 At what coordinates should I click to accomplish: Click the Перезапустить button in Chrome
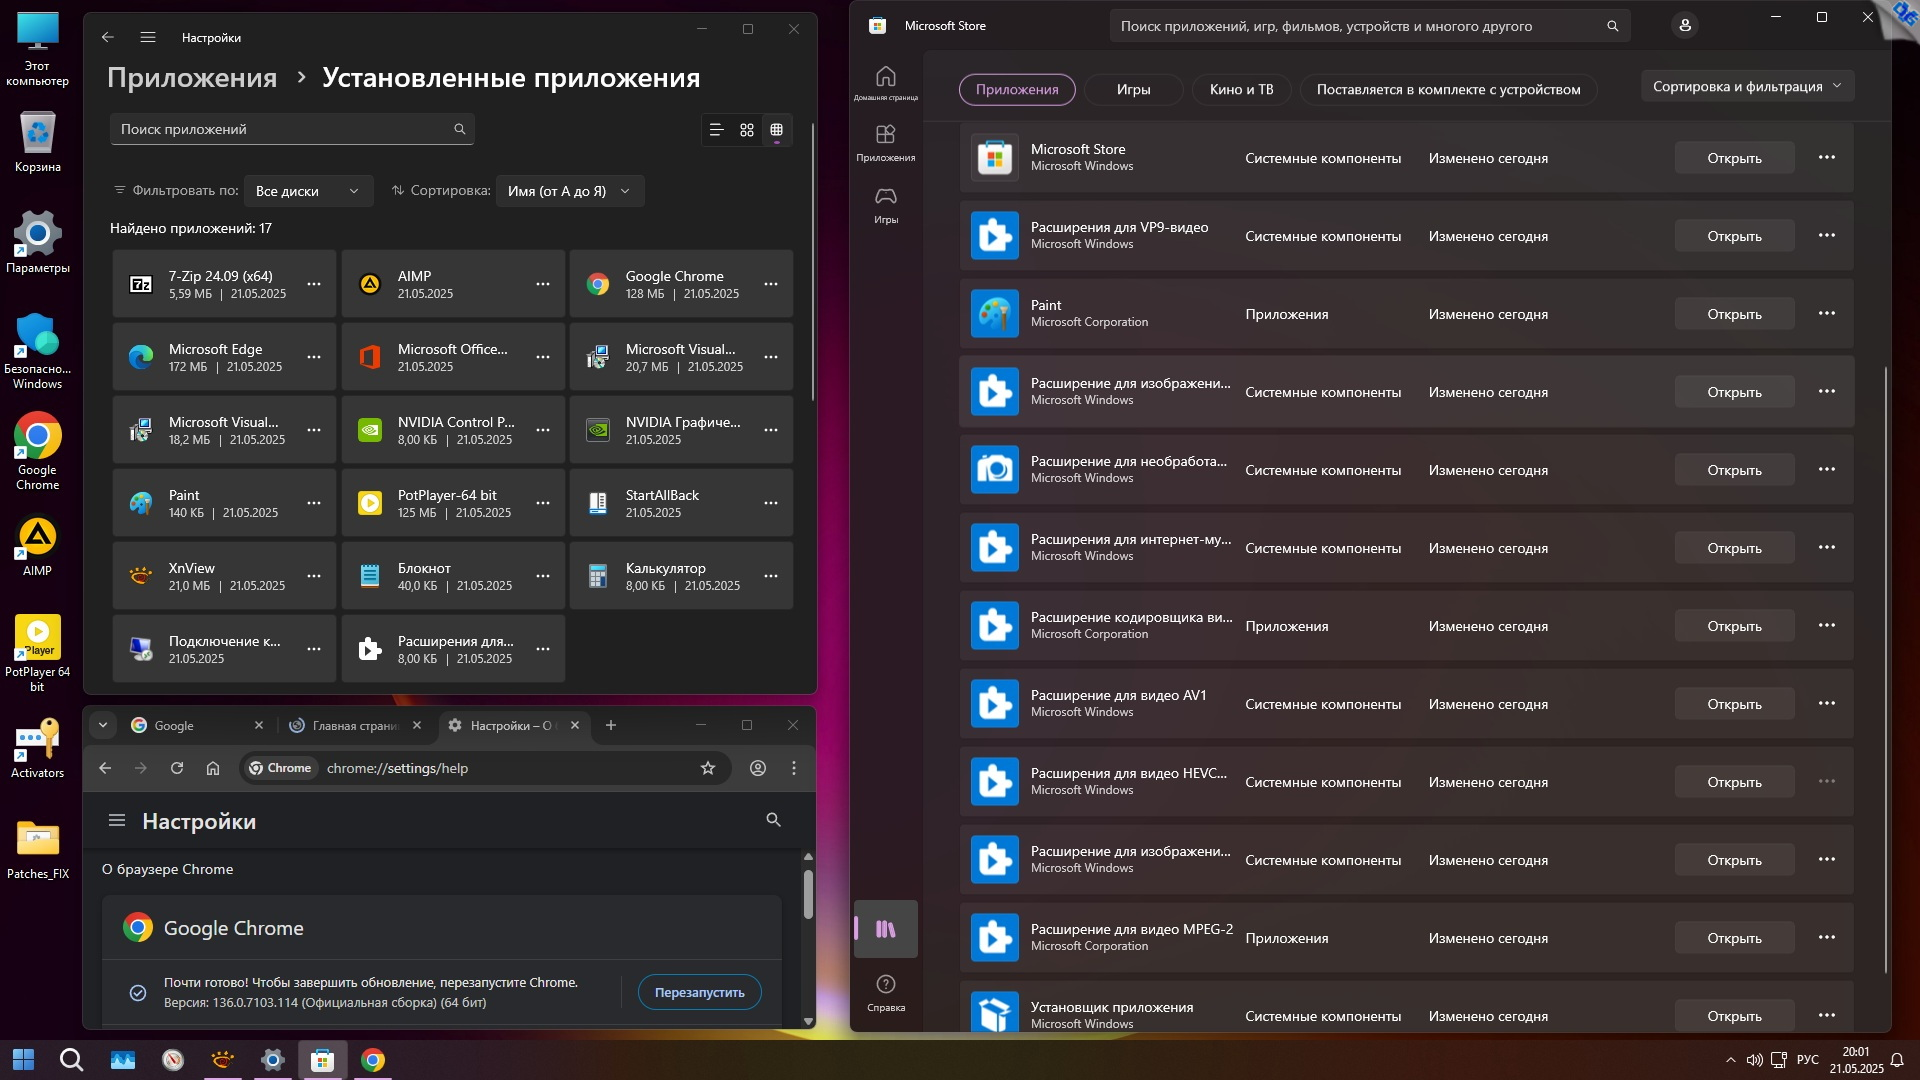coord(699,992)
